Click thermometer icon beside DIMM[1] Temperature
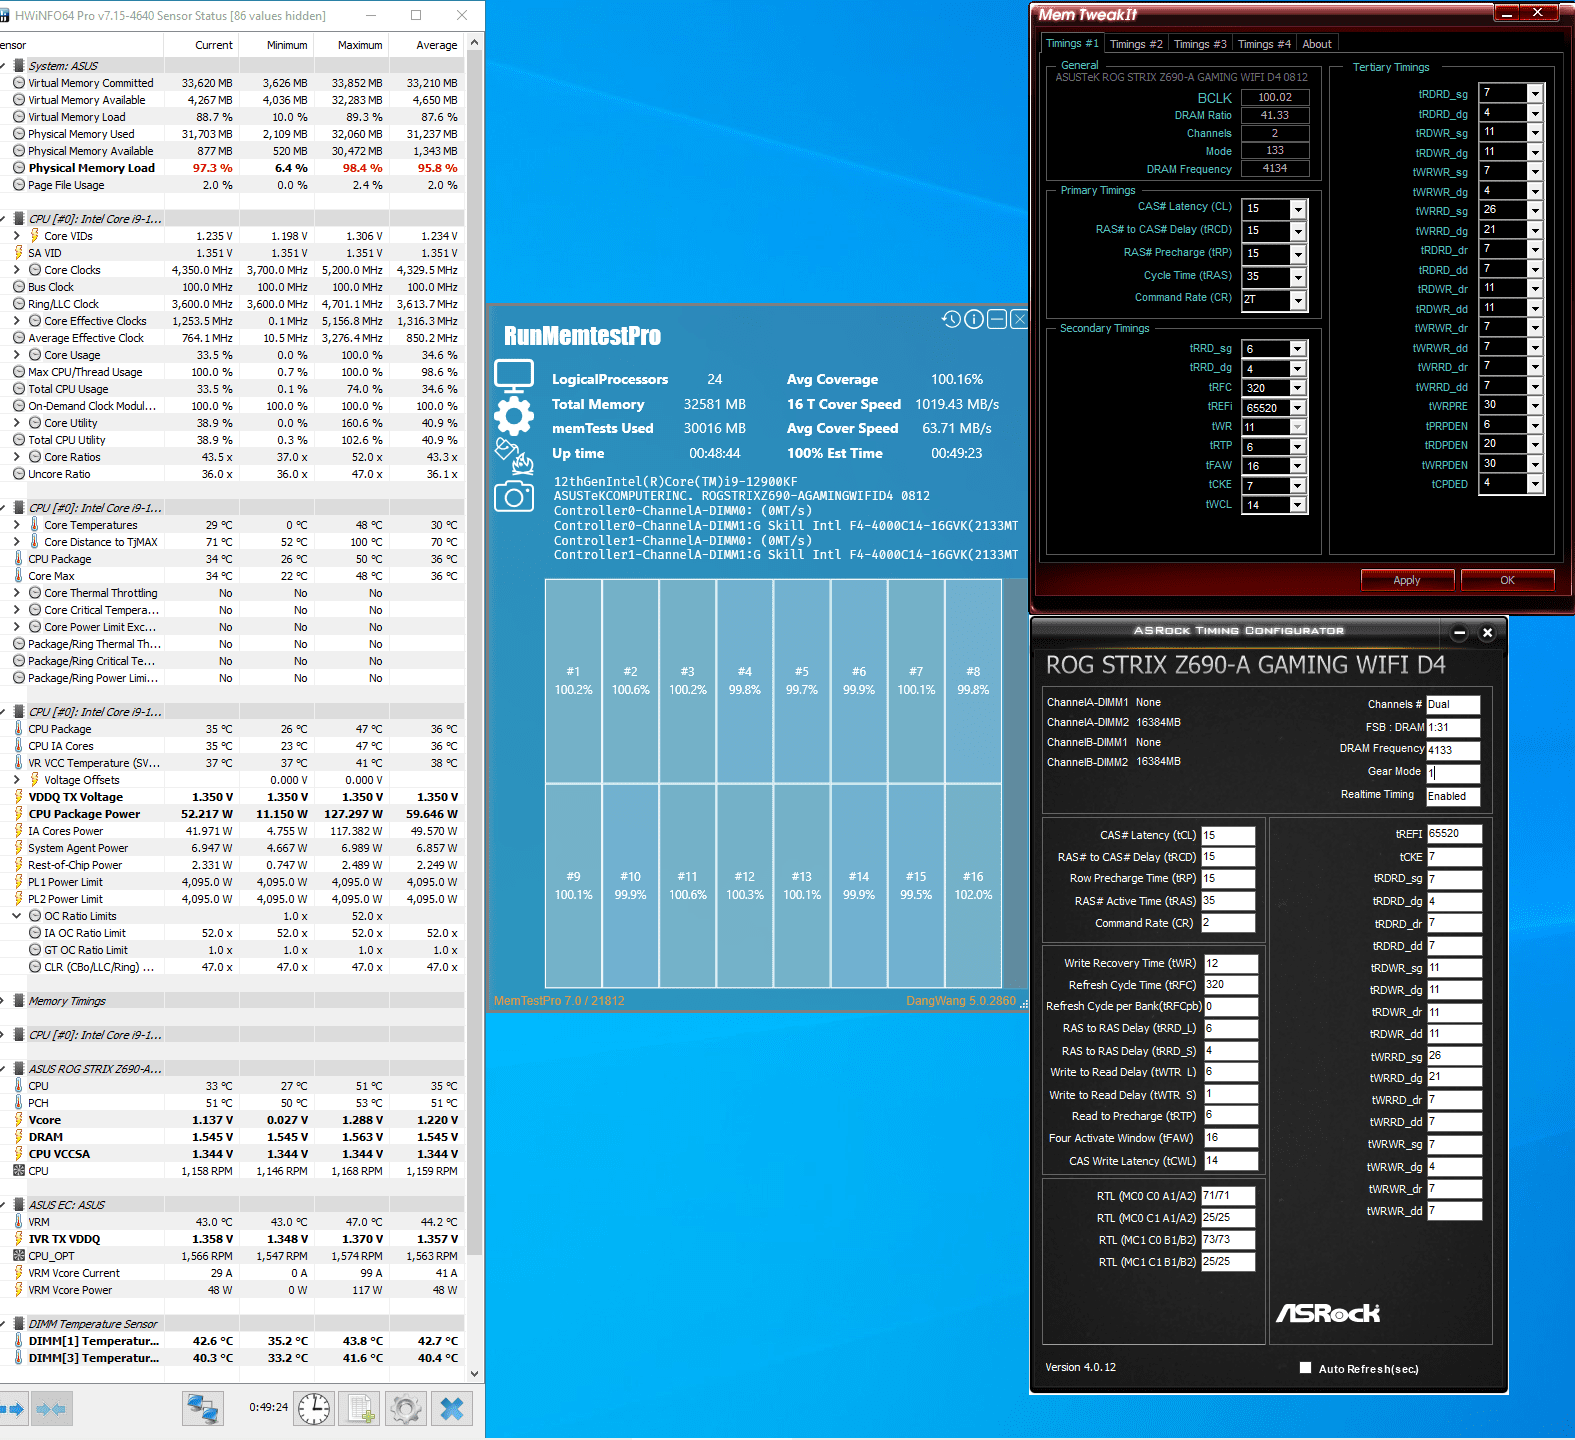Viewport: 1575px width, 1440px height. pos(19,1341)
